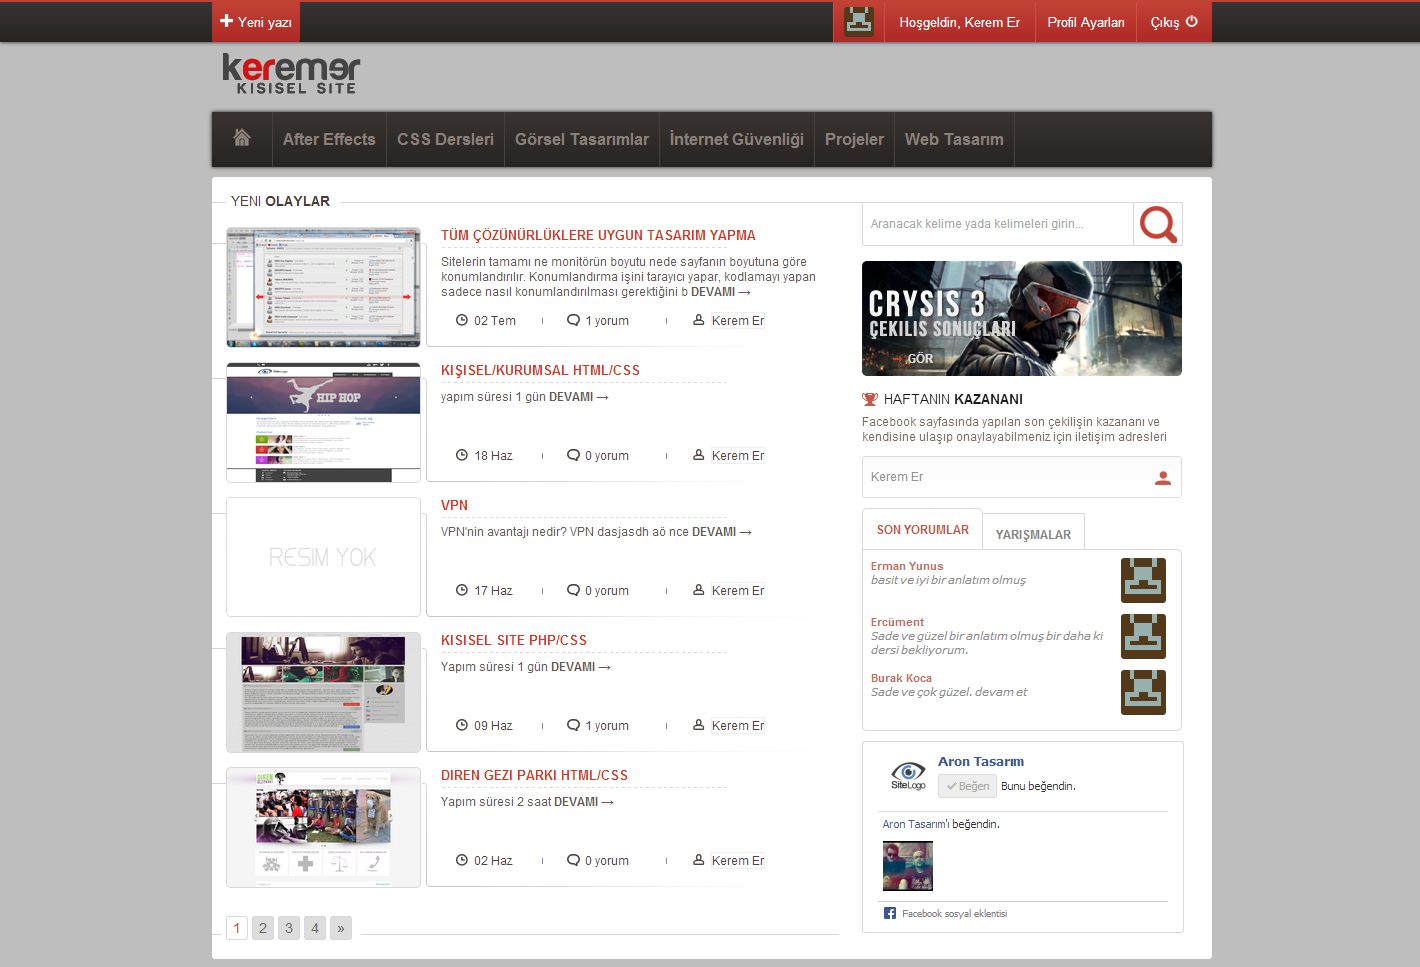The height and width of the screenshot is (967, 1420).
Task: Click the red magnifier search icon
Action: point(1158,224)
